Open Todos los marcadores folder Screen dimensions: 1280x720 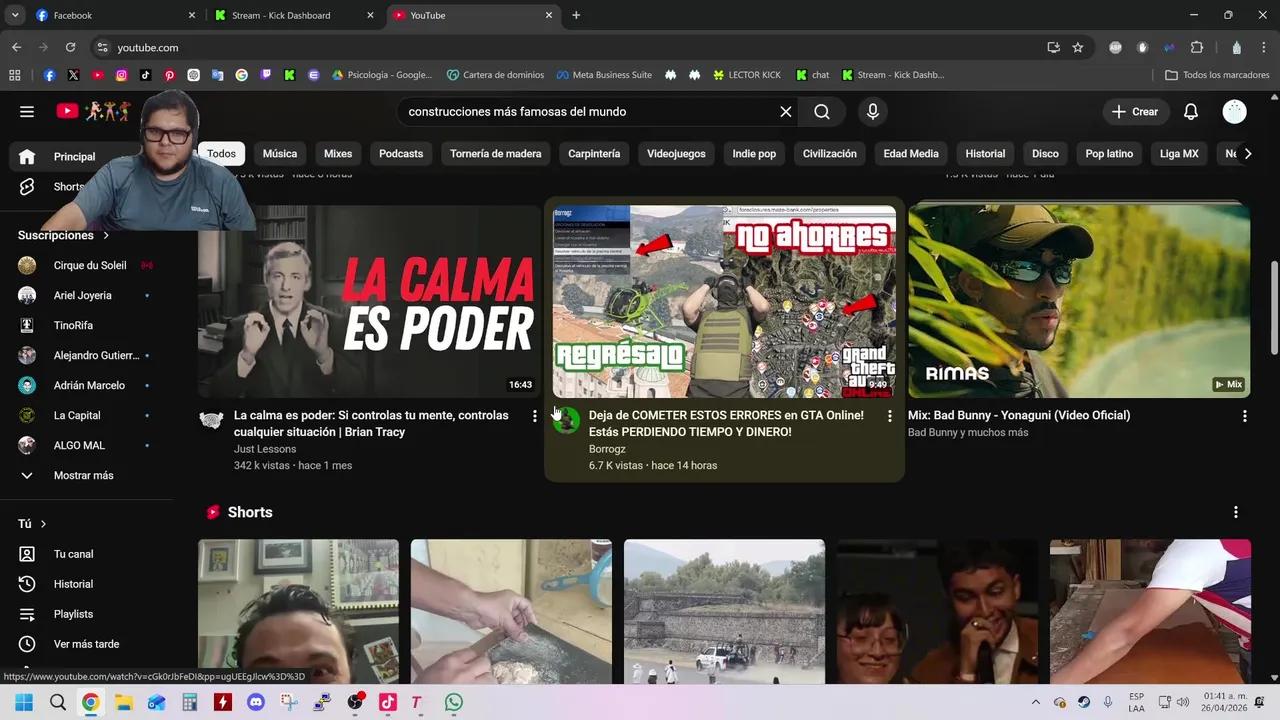pos(1217,75)
